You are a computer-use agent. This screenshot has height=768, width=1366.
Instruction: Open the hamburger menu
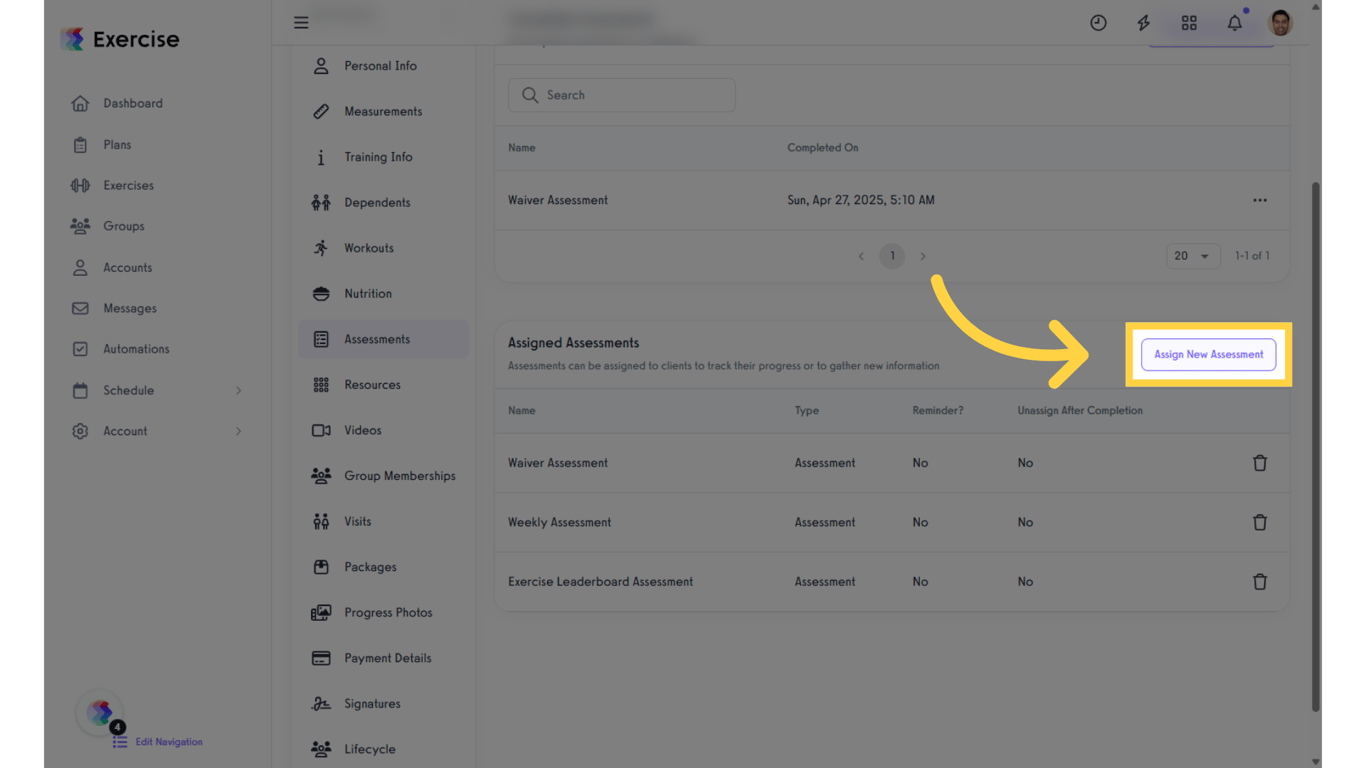(x=301, y=22)
